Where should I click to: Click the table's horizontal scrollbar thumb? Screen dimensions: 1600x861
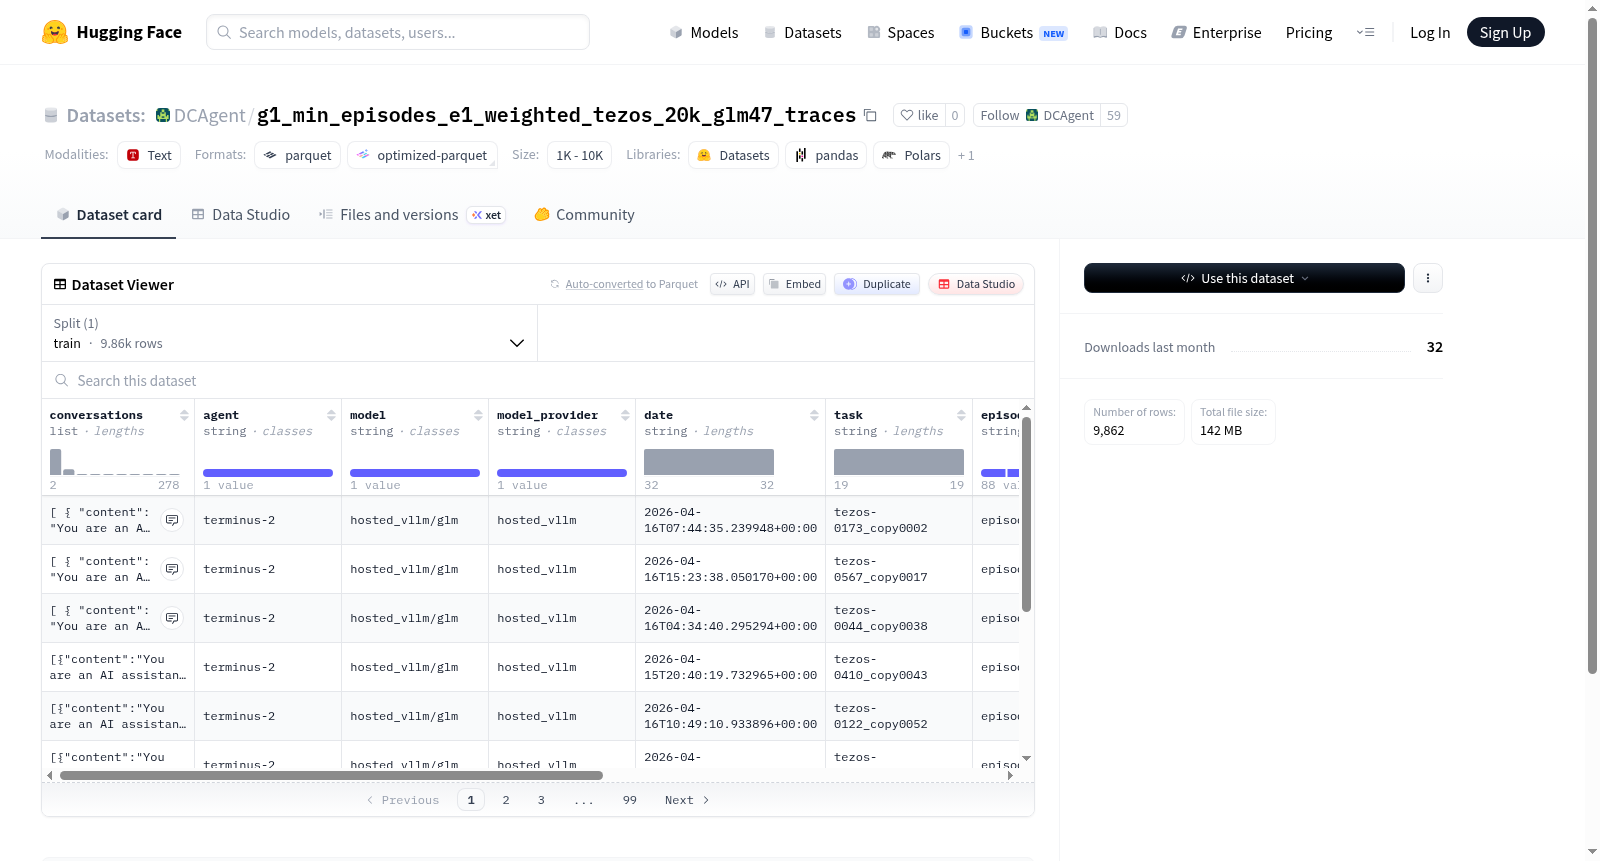(331, 775)
